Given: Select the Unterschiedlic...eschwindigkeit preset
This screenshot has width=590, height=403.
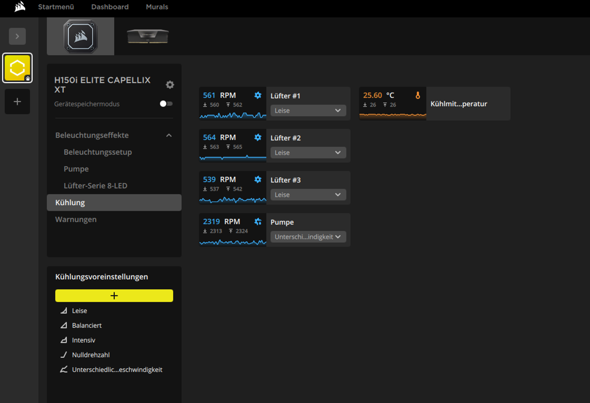Looking at the screenshot, I should pos(117,370).
